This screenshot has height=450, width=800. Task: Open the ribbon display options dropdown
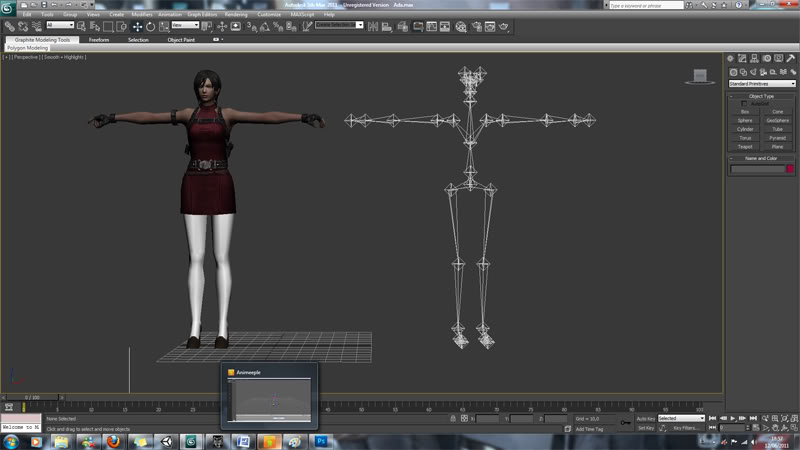[x=218, y=39]
